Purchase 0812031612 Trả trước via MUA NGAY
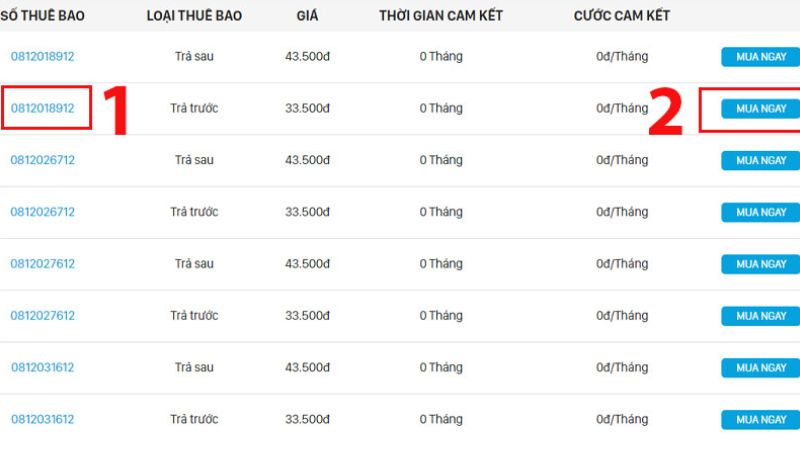Image resolution: width=800 pixels, height=450 pixels. tap(760, 420)
